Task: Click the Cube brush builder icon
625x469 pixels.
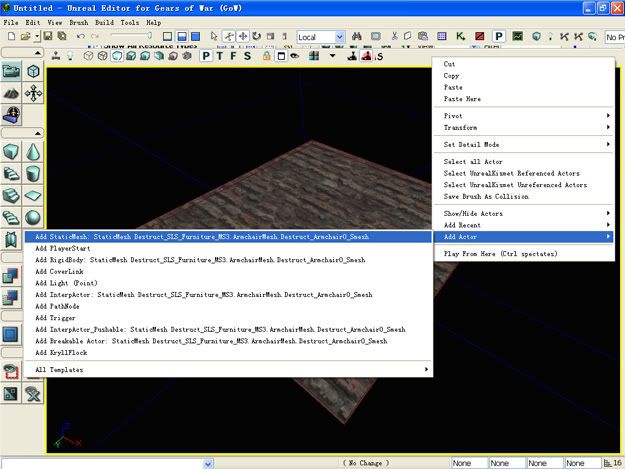Action: (x=11, y=152)
